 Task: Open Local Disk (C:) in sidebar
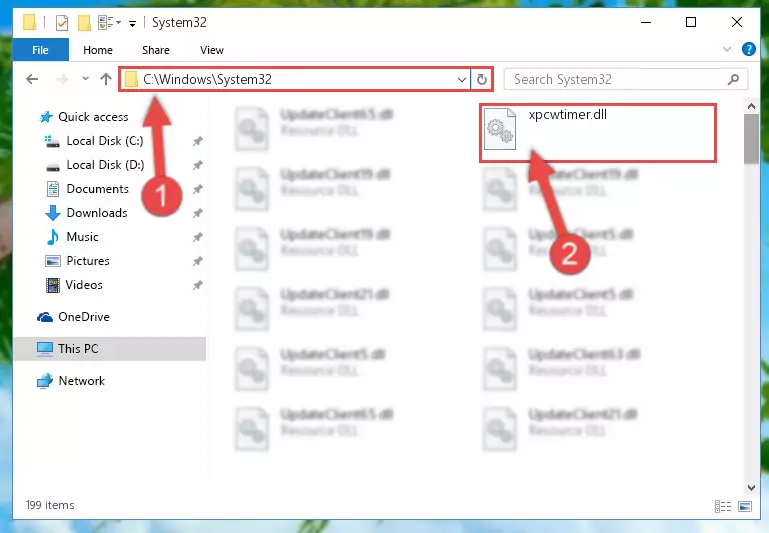pyautogui.click(x=104, y=141)
